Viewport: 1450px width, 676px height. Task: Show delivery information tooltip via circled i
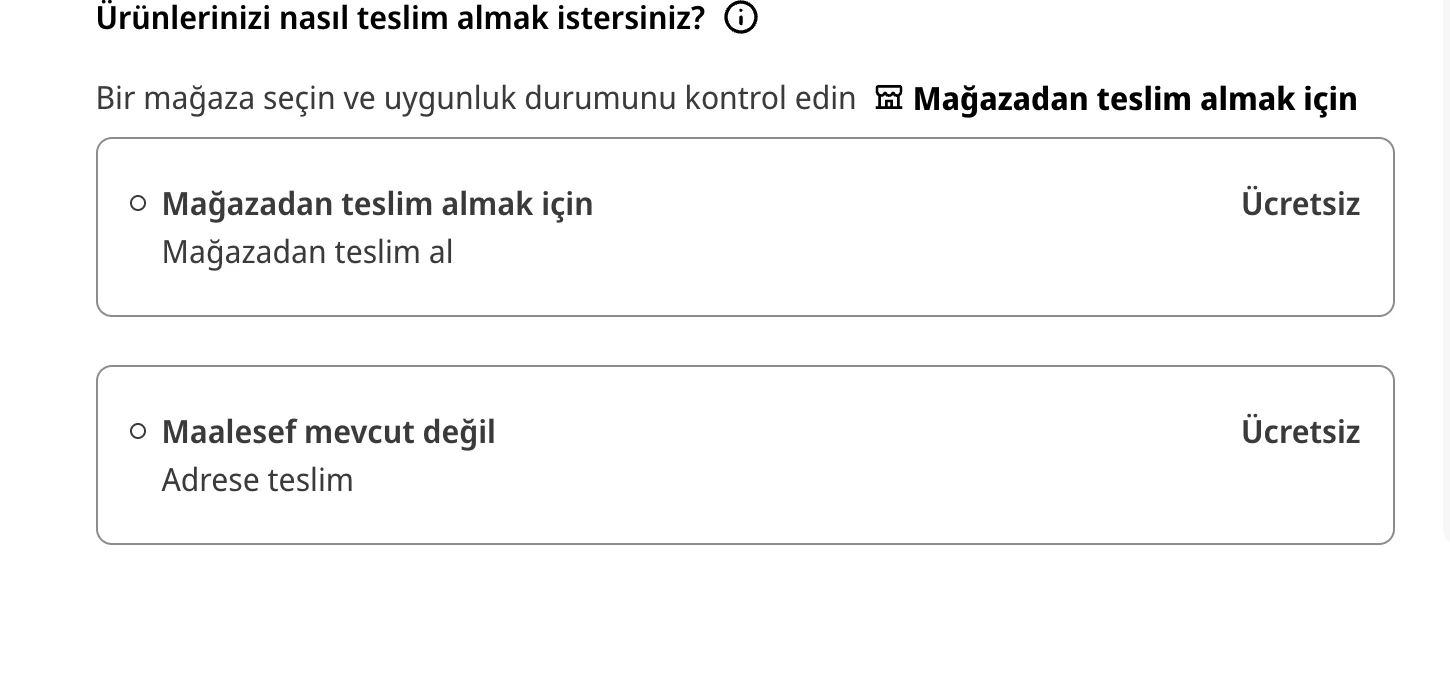(740, 17)
